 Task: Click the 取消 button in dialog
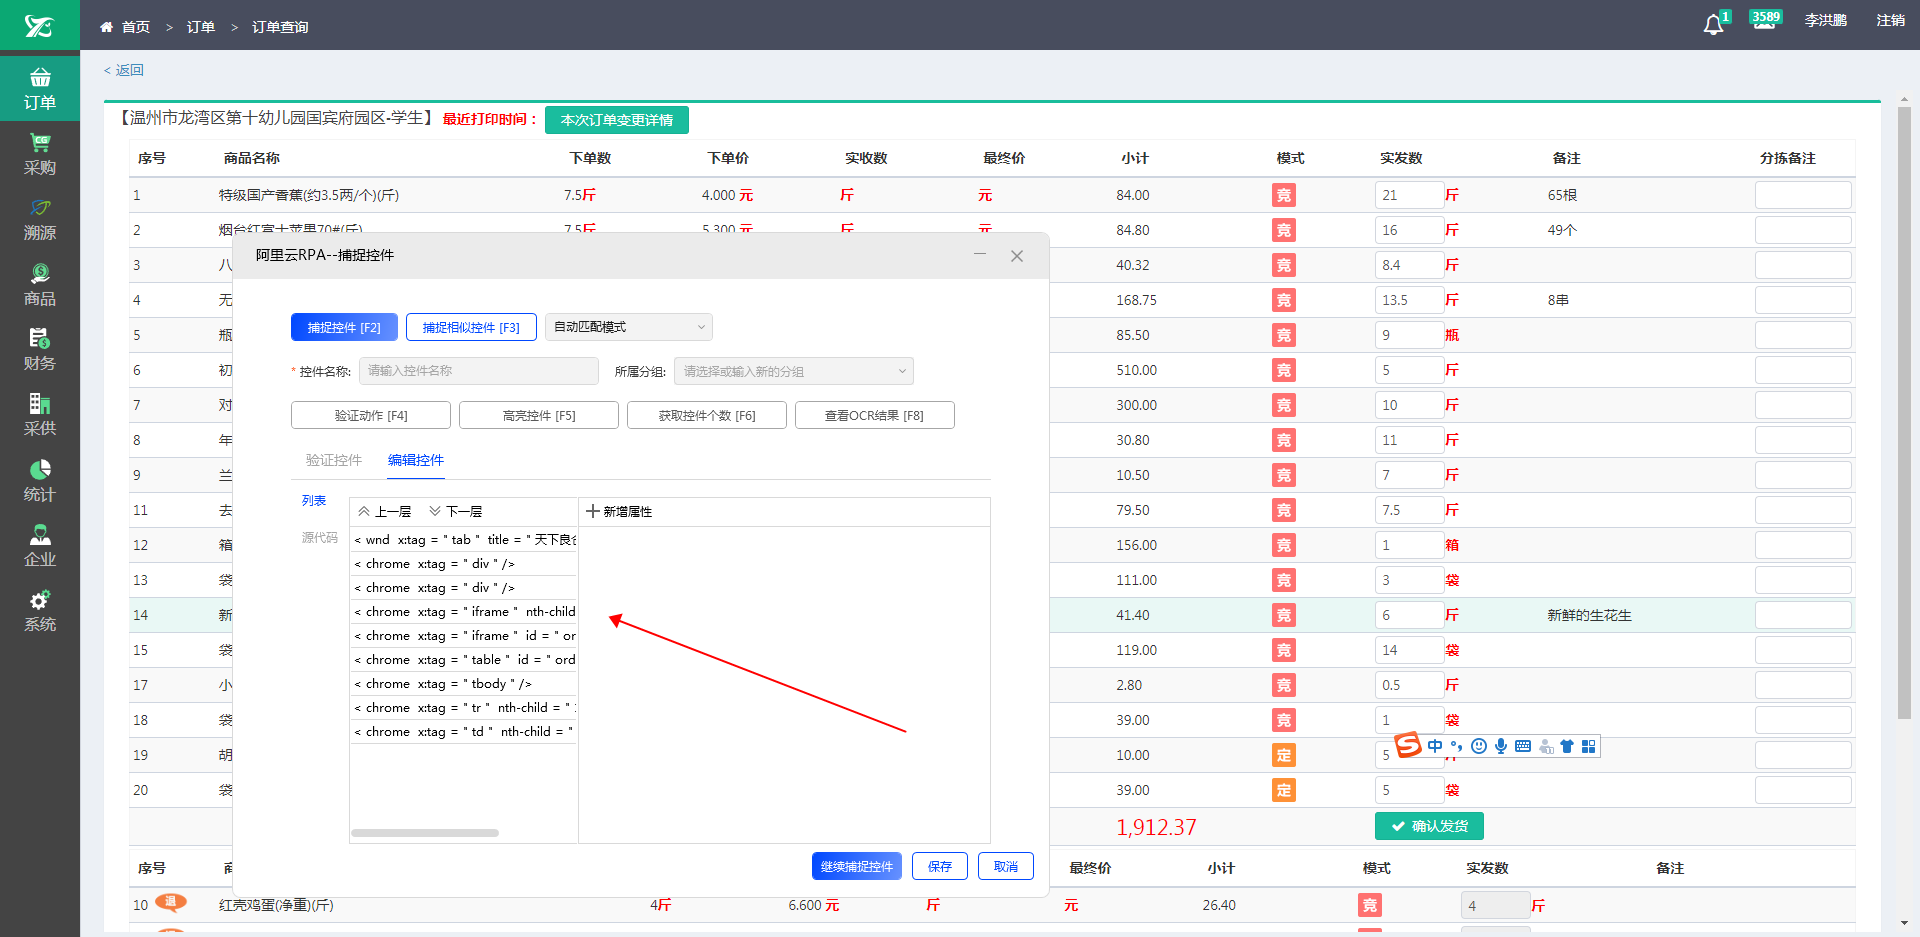(x=1006, y=866)
